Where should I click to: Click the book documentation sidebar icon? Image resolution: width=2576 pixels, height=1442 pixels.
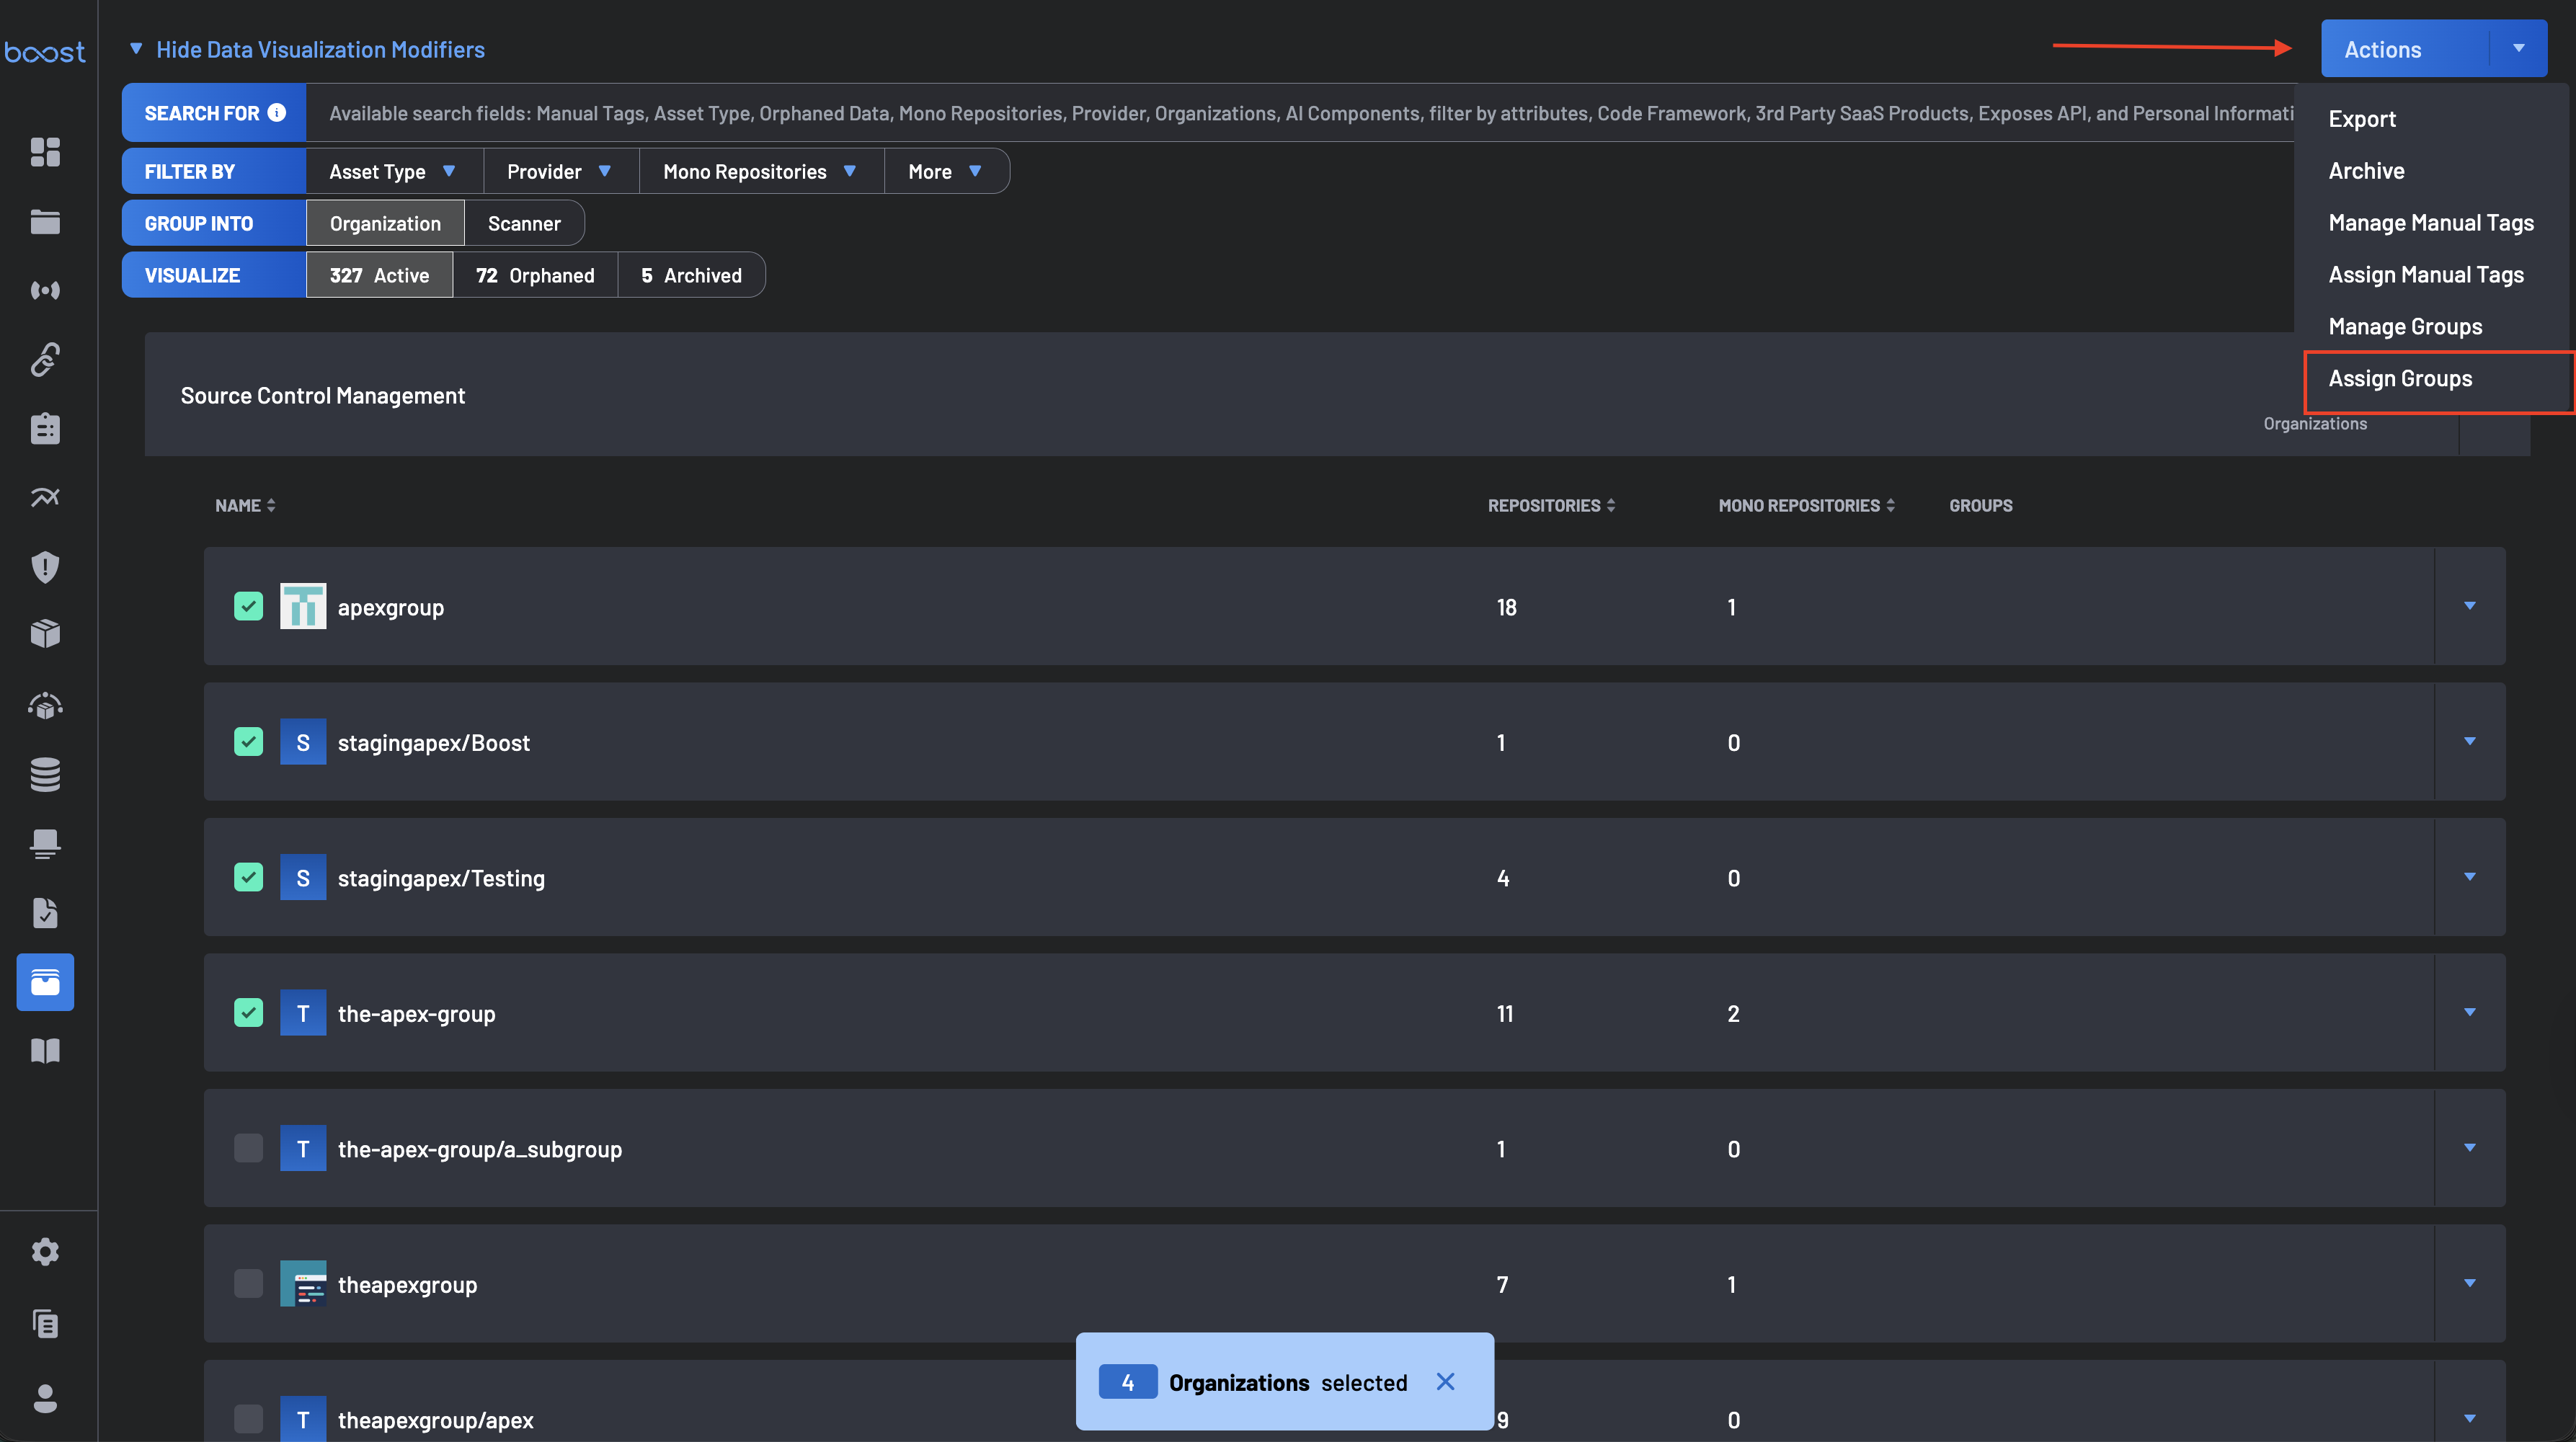(45, 1050)
